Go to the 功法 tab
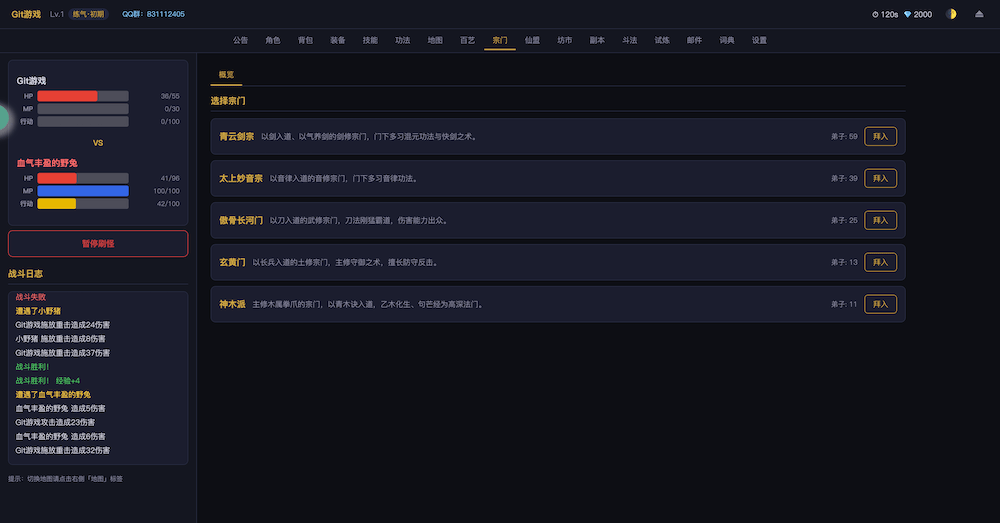Image resolution: width=1000 pixels, height=523 pixels. point(402,40)
